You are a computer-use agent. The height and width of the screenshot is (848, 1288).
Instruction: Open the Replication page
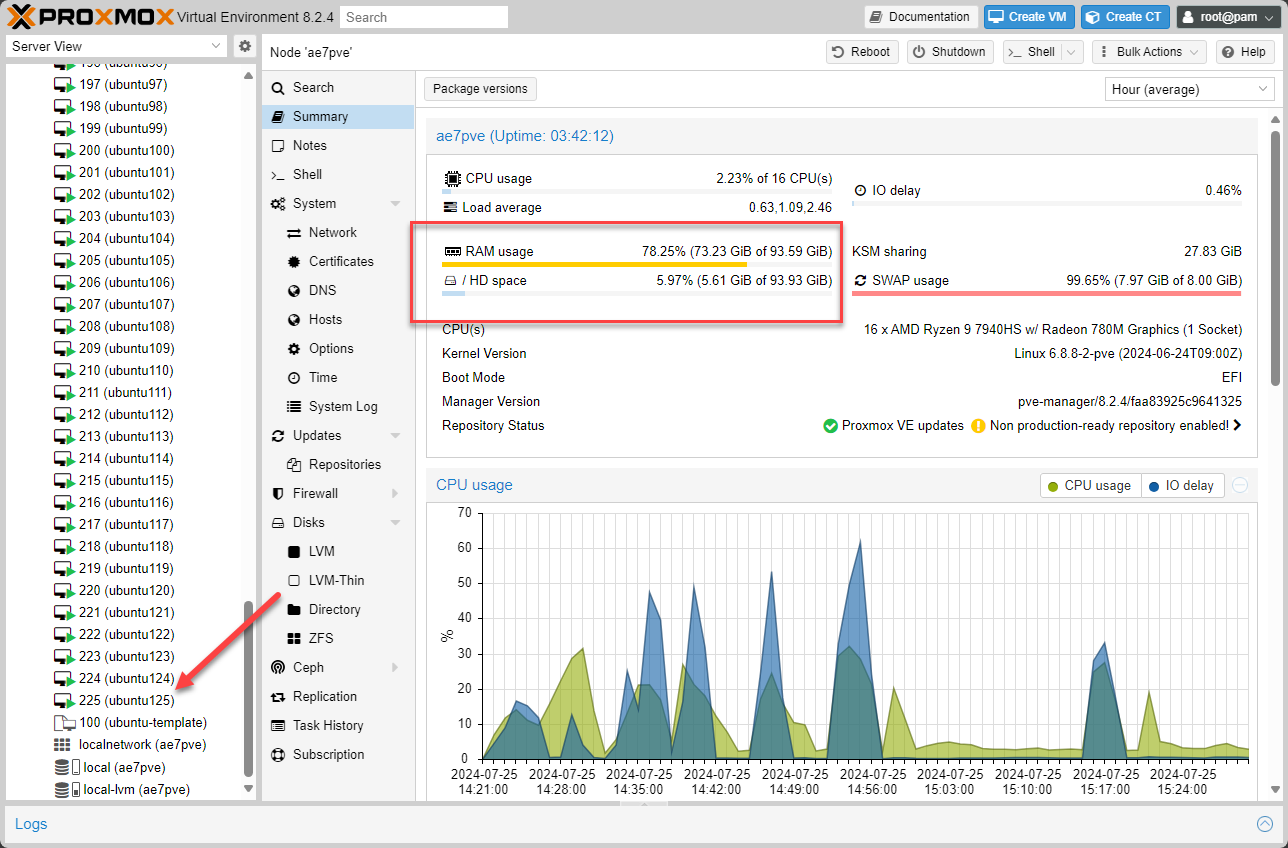coord(324,696)
